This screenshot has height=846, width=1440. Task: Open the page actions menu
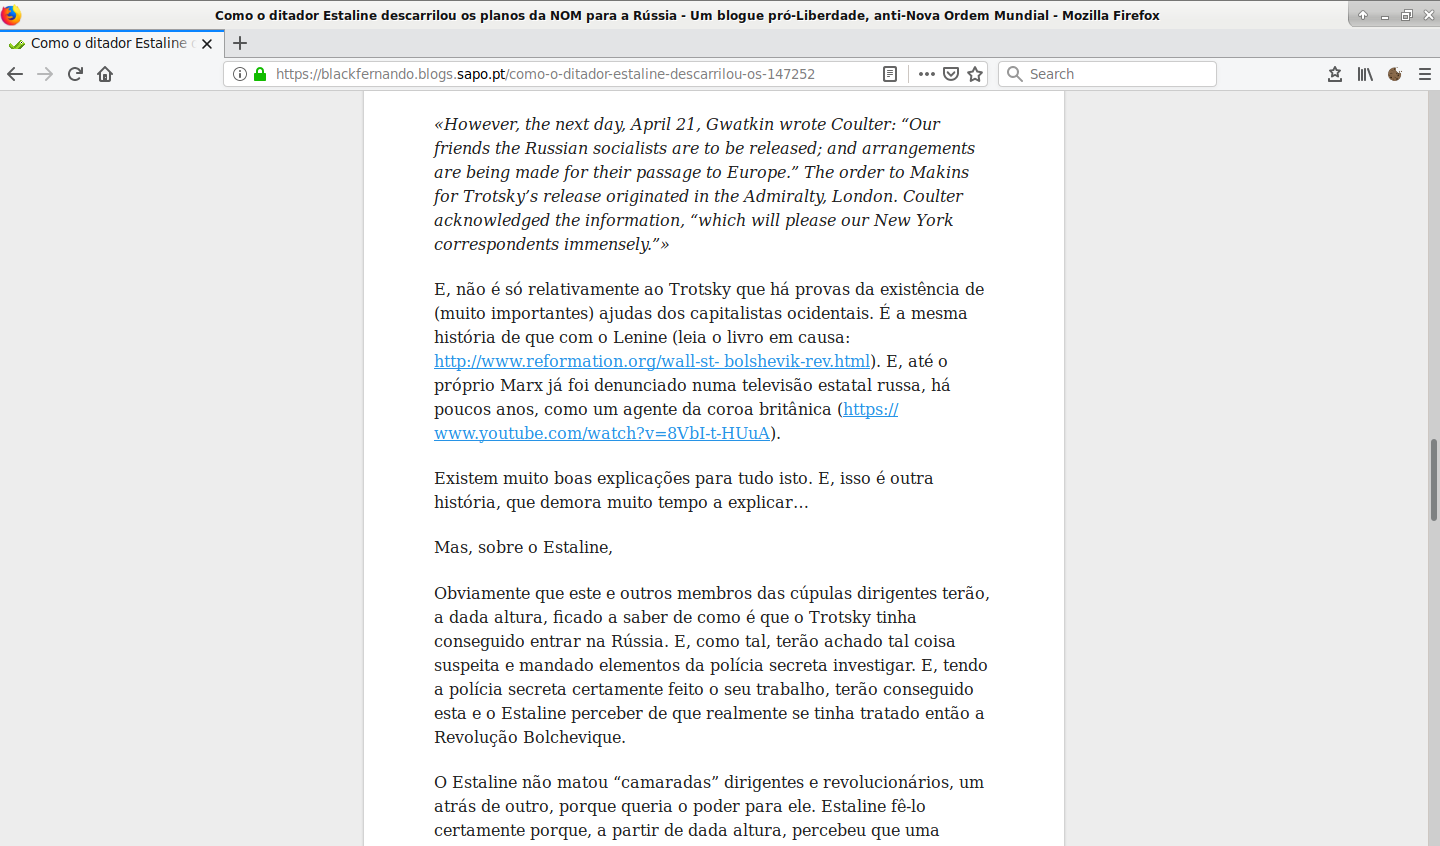point(927,74)
